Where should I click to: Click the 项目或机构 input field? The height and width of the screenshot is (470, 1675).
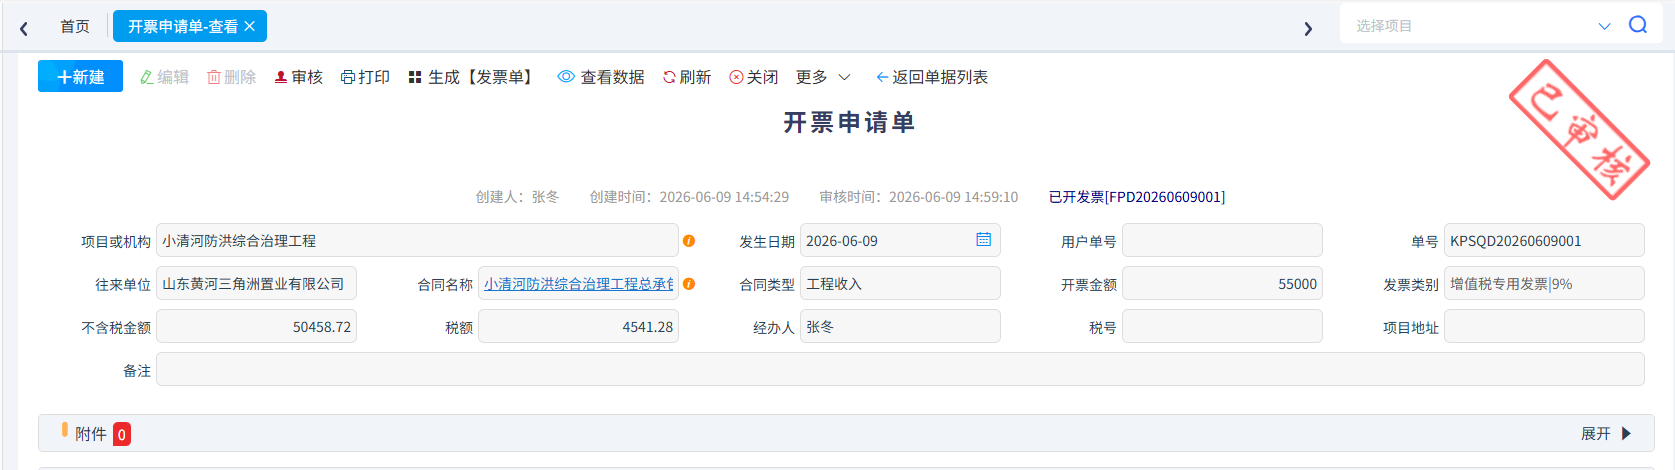coord(417,240)
